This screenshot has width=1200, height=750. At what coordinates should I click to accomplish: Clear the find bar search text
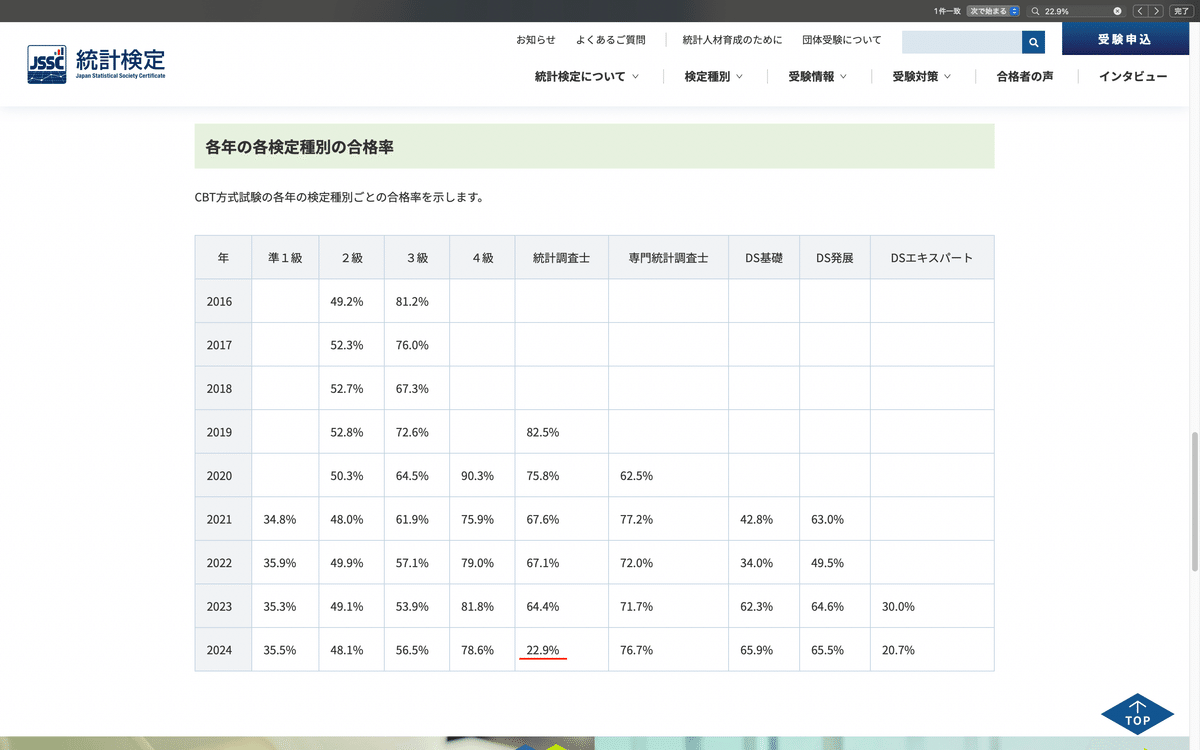click(x=1117, y=11)
